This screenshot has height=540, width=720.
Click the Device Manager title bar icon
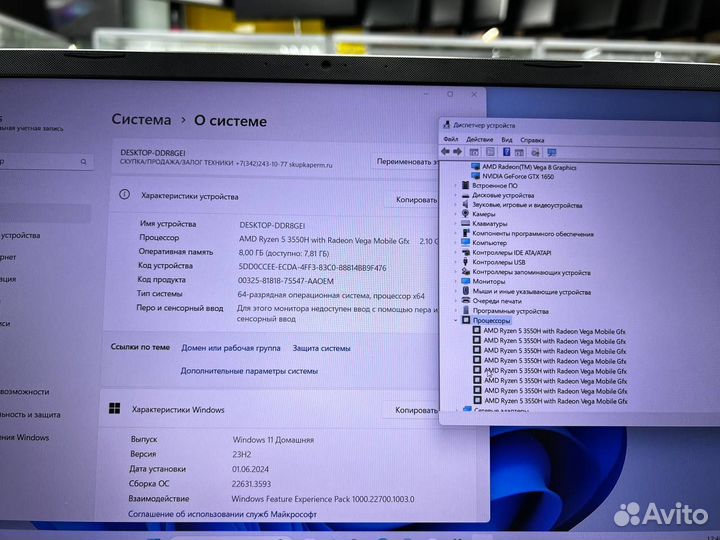[446, 124]
